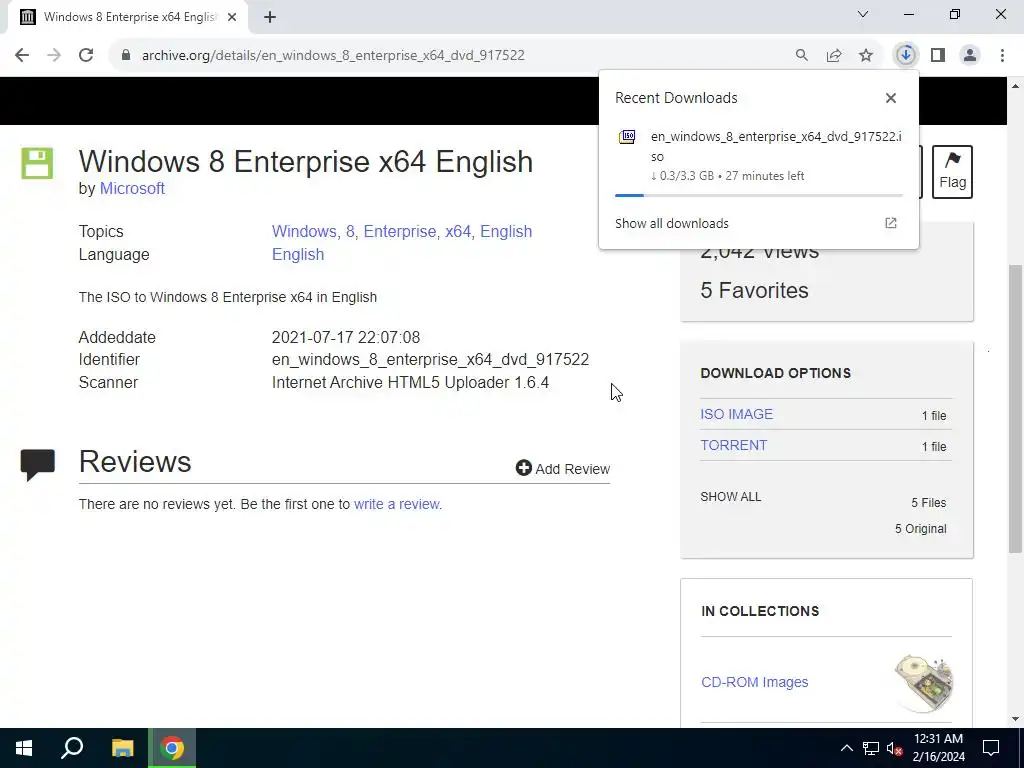This screenshot has height=768, width=1024.
Task: Open the Microsoft creator link
Action: point(132,188)
